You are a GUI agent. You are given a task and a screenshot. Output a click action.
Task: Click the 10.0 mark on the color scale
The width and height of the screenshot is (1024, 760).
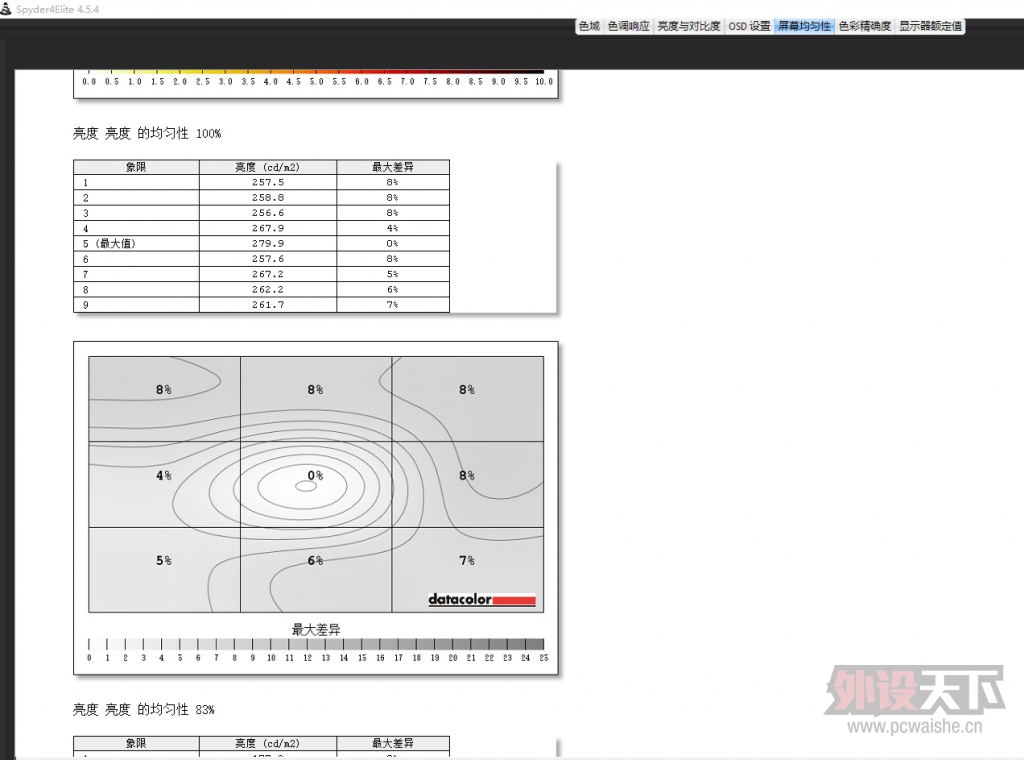pos(544,82)
